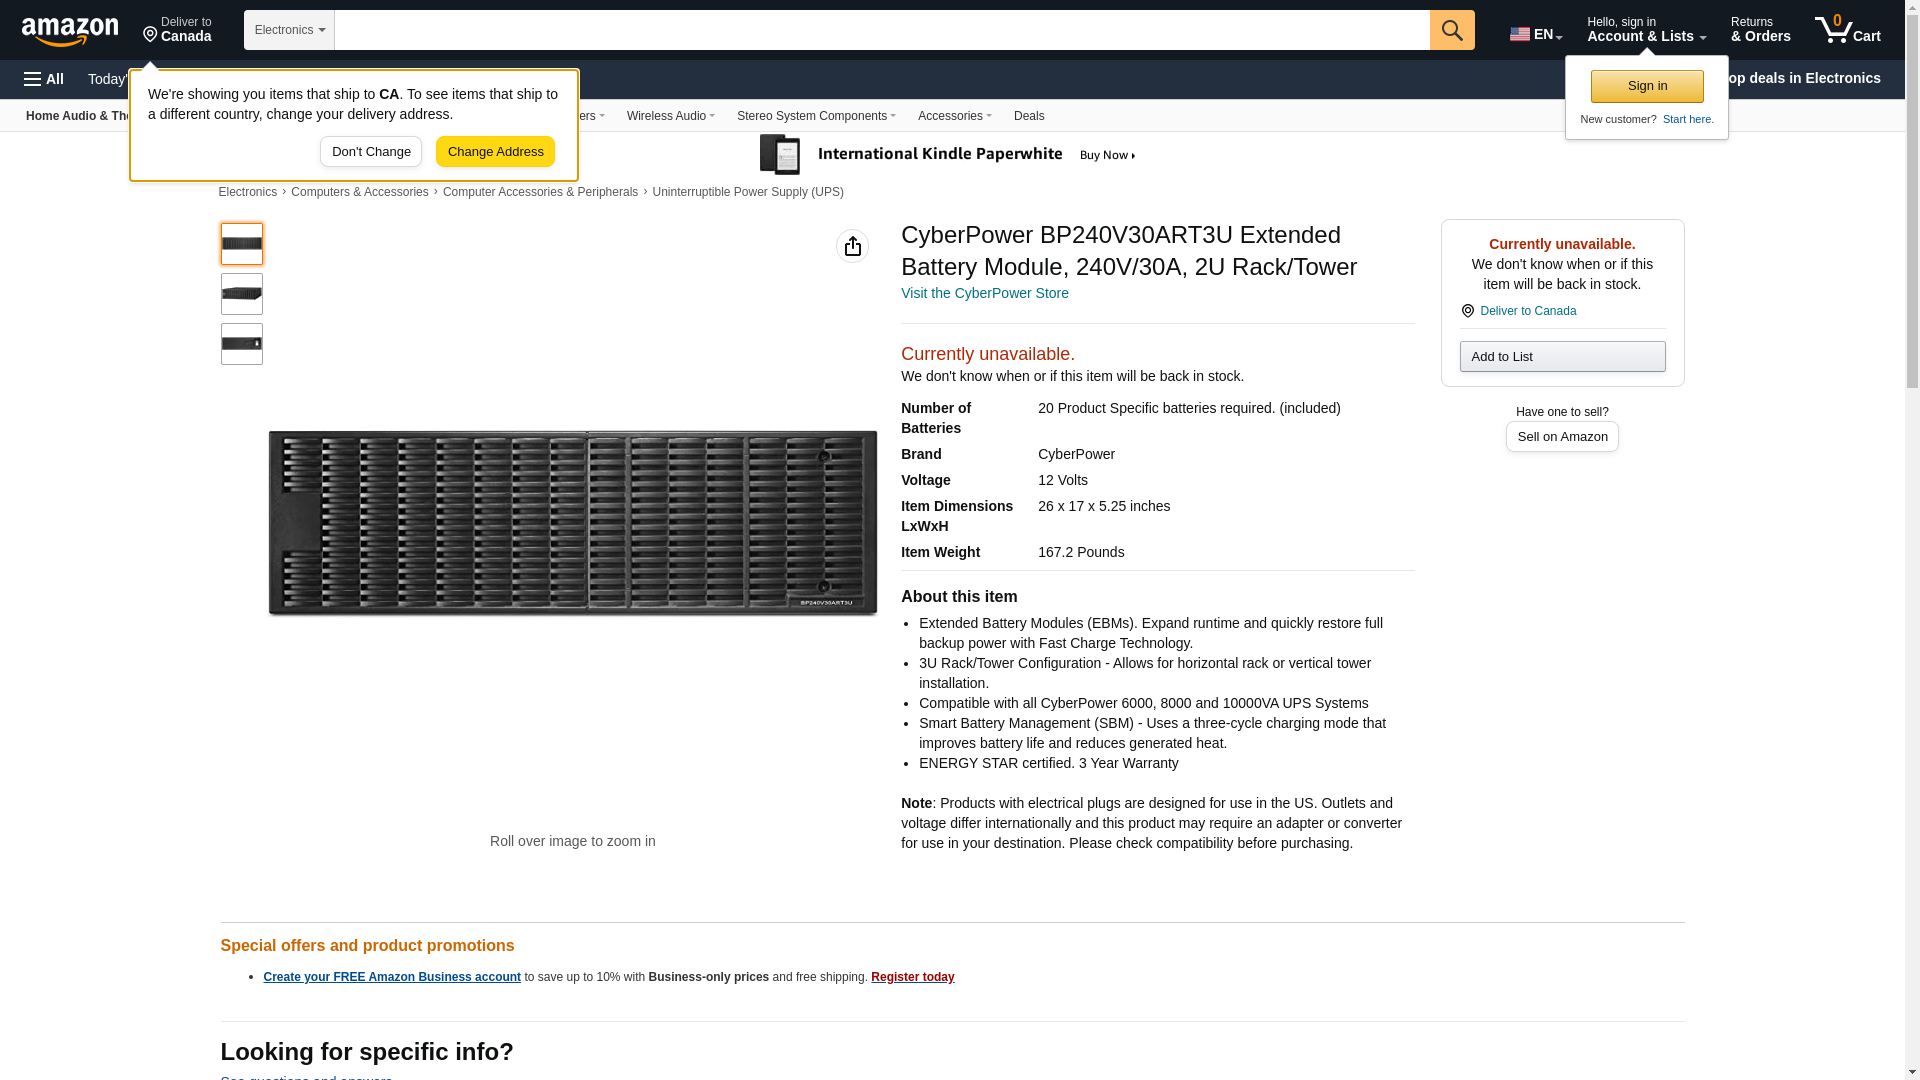Open the EN language flag selector
This screenshot has height=1080, width=1920.
[1535, 34]
